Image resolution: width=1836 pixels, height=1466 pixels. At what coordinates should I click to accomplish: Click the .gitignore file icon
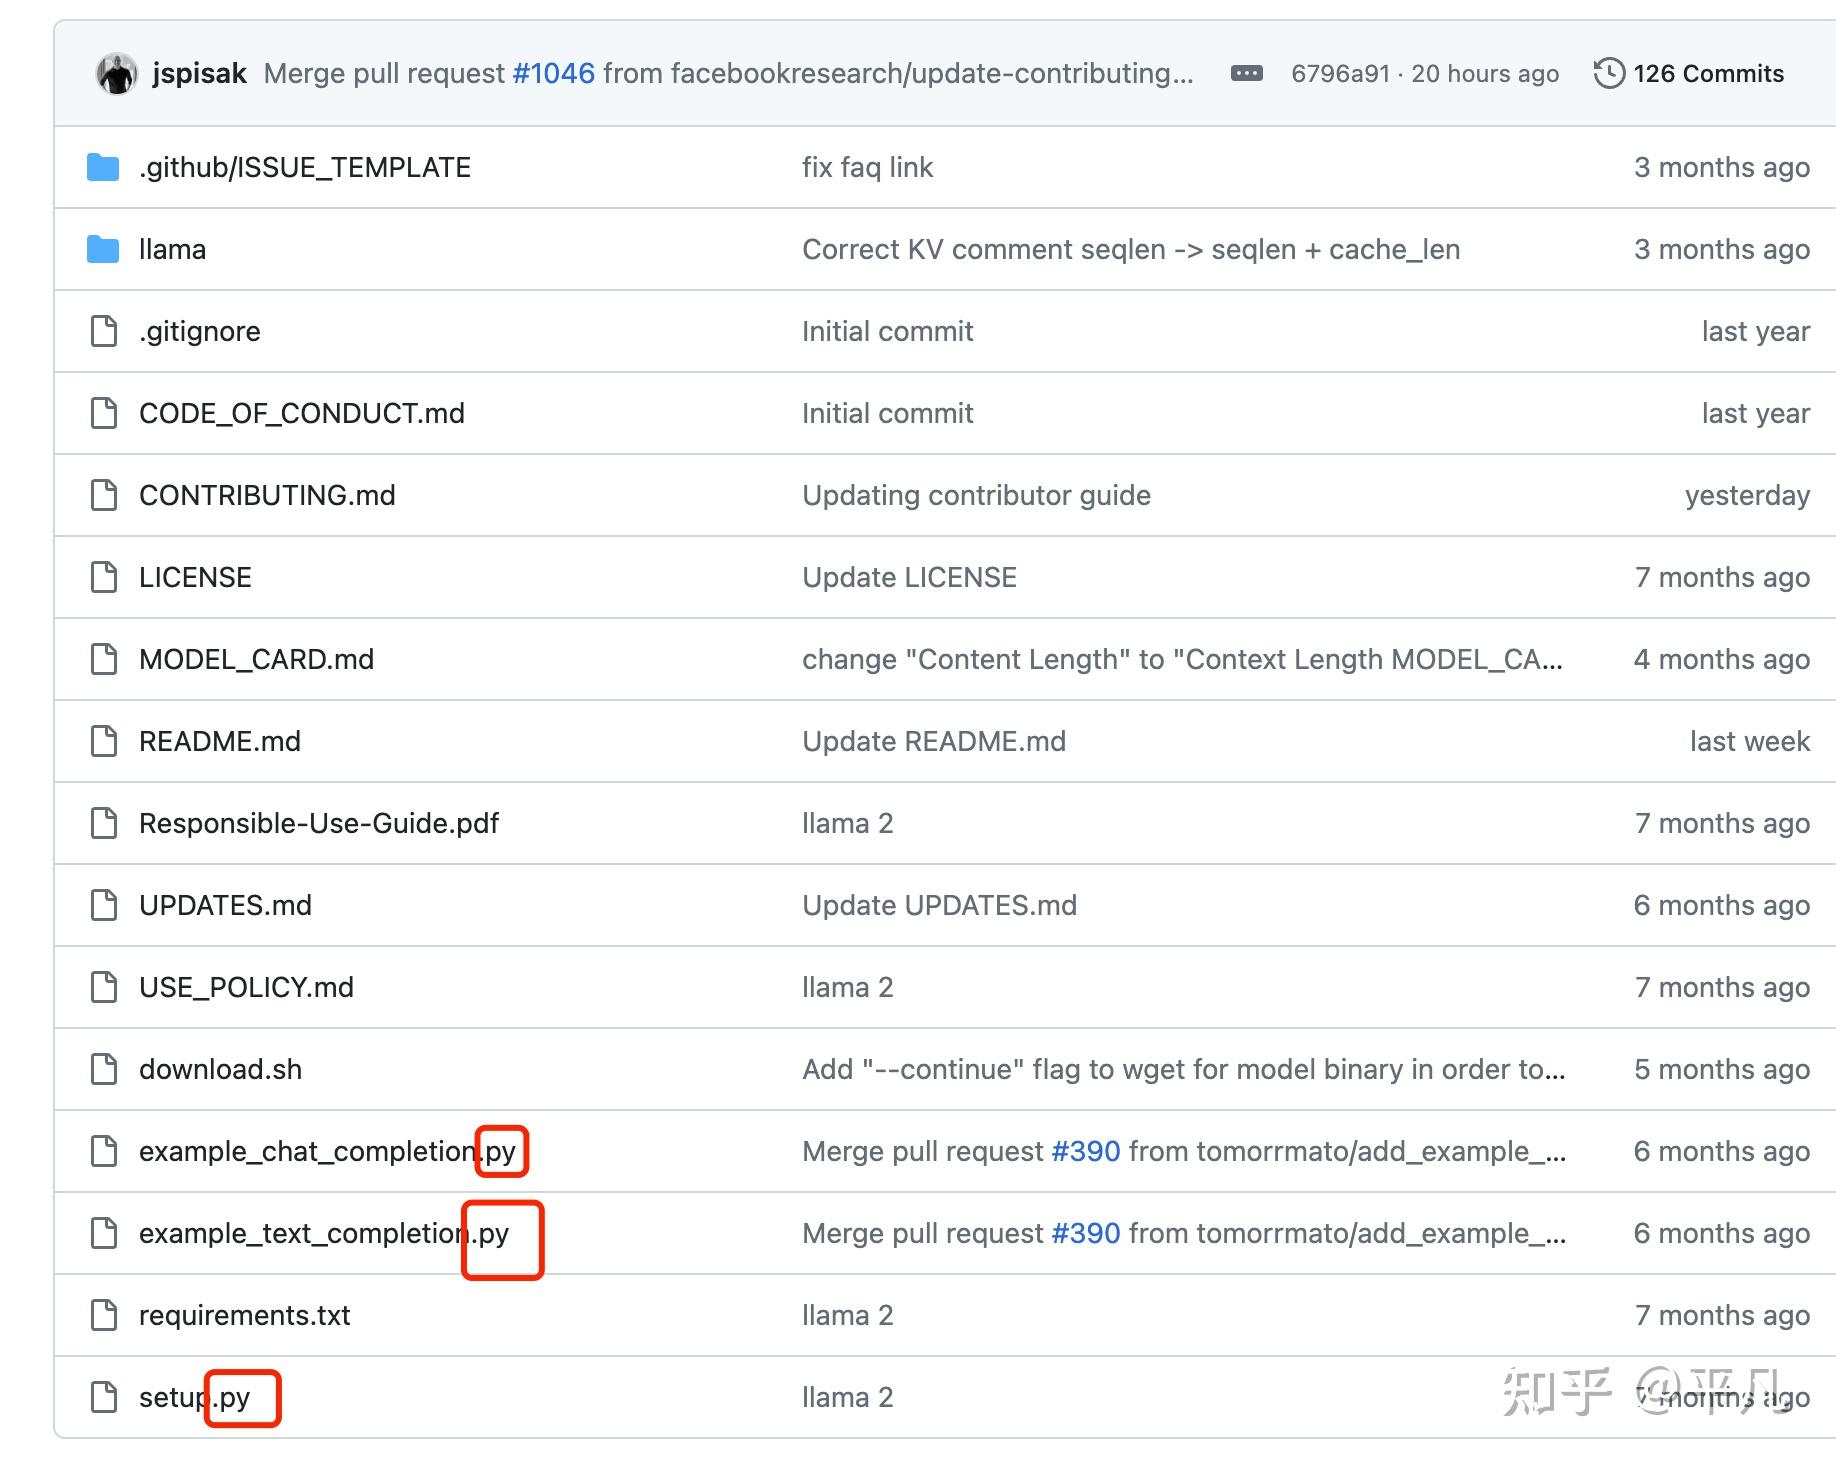(x=104, y=331)
